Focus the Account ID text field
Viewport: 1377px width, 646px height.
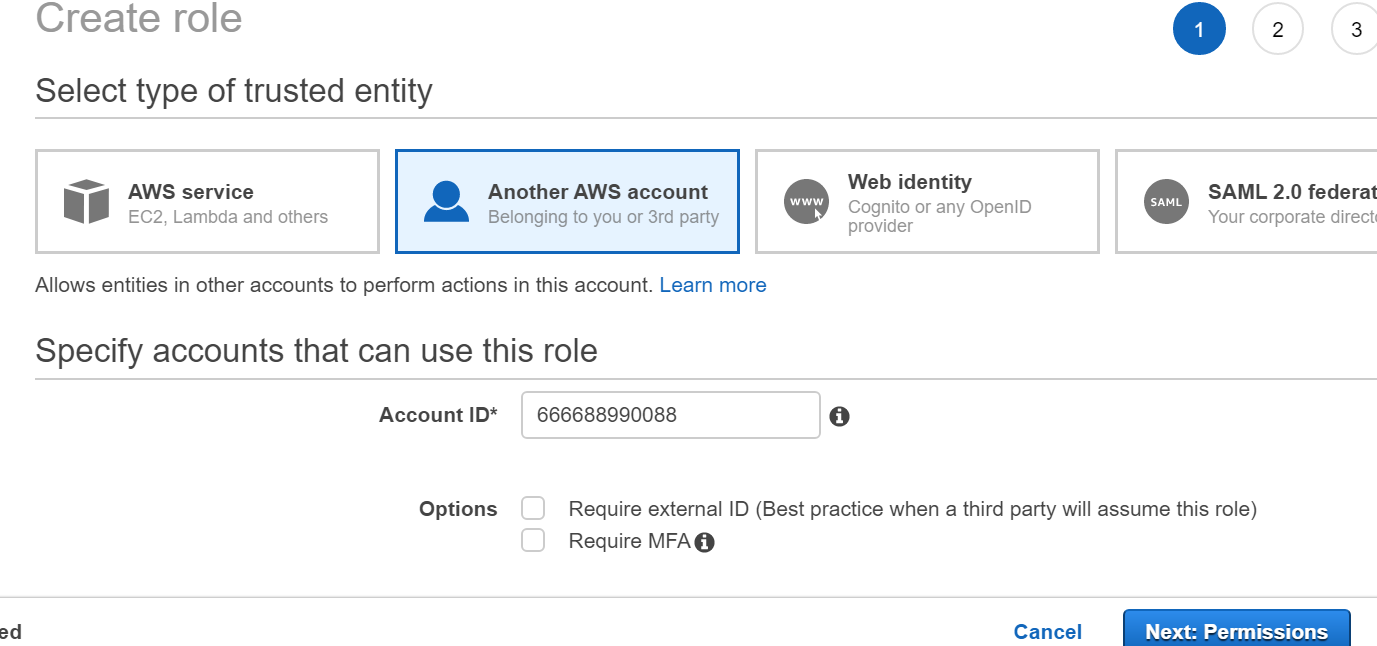pyautogui.click(x=670, y=415)
